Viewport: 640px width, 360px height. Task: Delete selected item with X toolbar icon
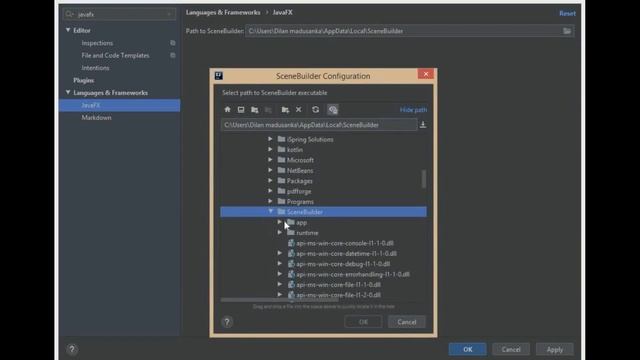coord(299,109)
